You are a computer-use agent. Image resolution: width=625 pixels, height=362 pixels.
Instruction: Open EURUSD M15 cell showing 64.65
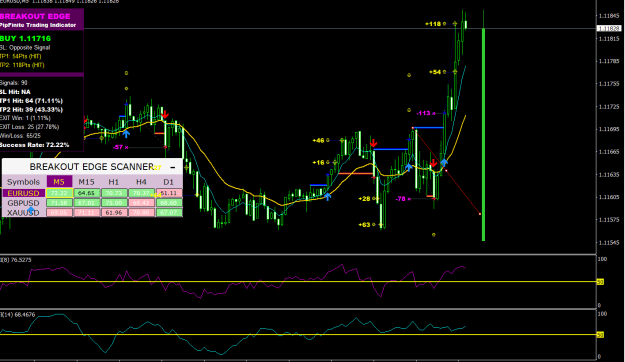point(86,193)
